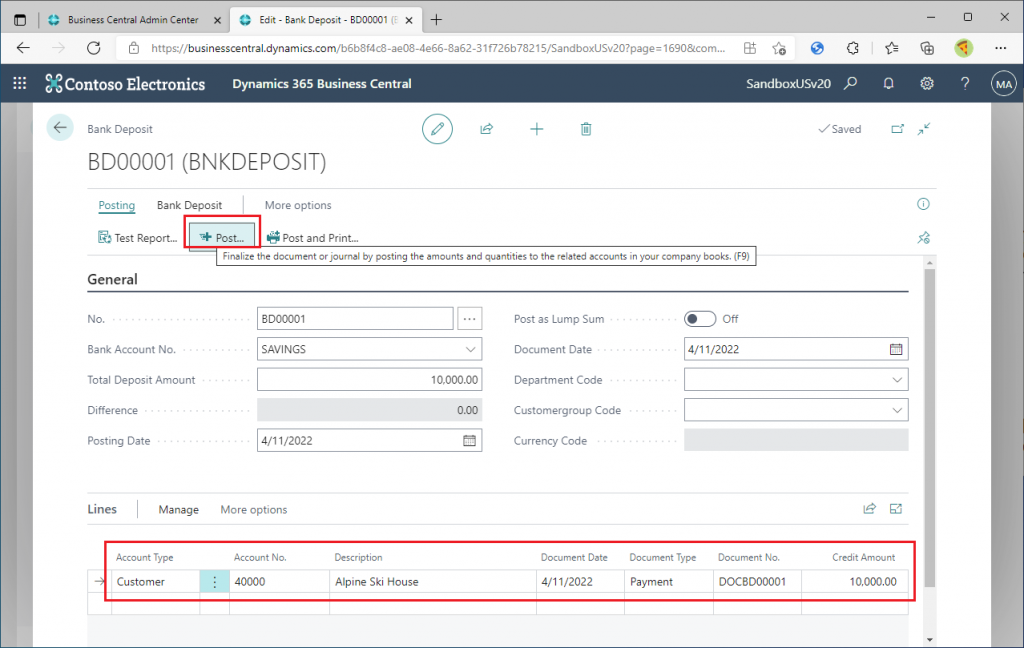Image resolution: width=1024 pixels, height=648 pixels.
Task: Click the pencil edit mode icon
Action: click(x=437, y=129)
